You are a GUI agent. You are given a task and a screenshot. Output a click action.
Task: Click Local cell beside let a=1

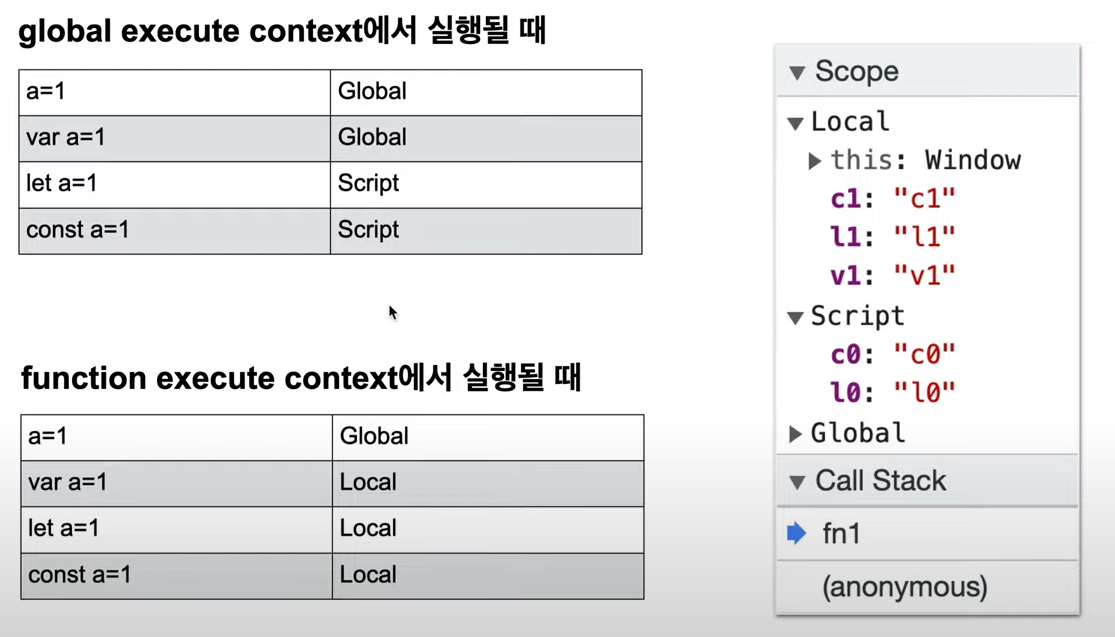(488, 530)
